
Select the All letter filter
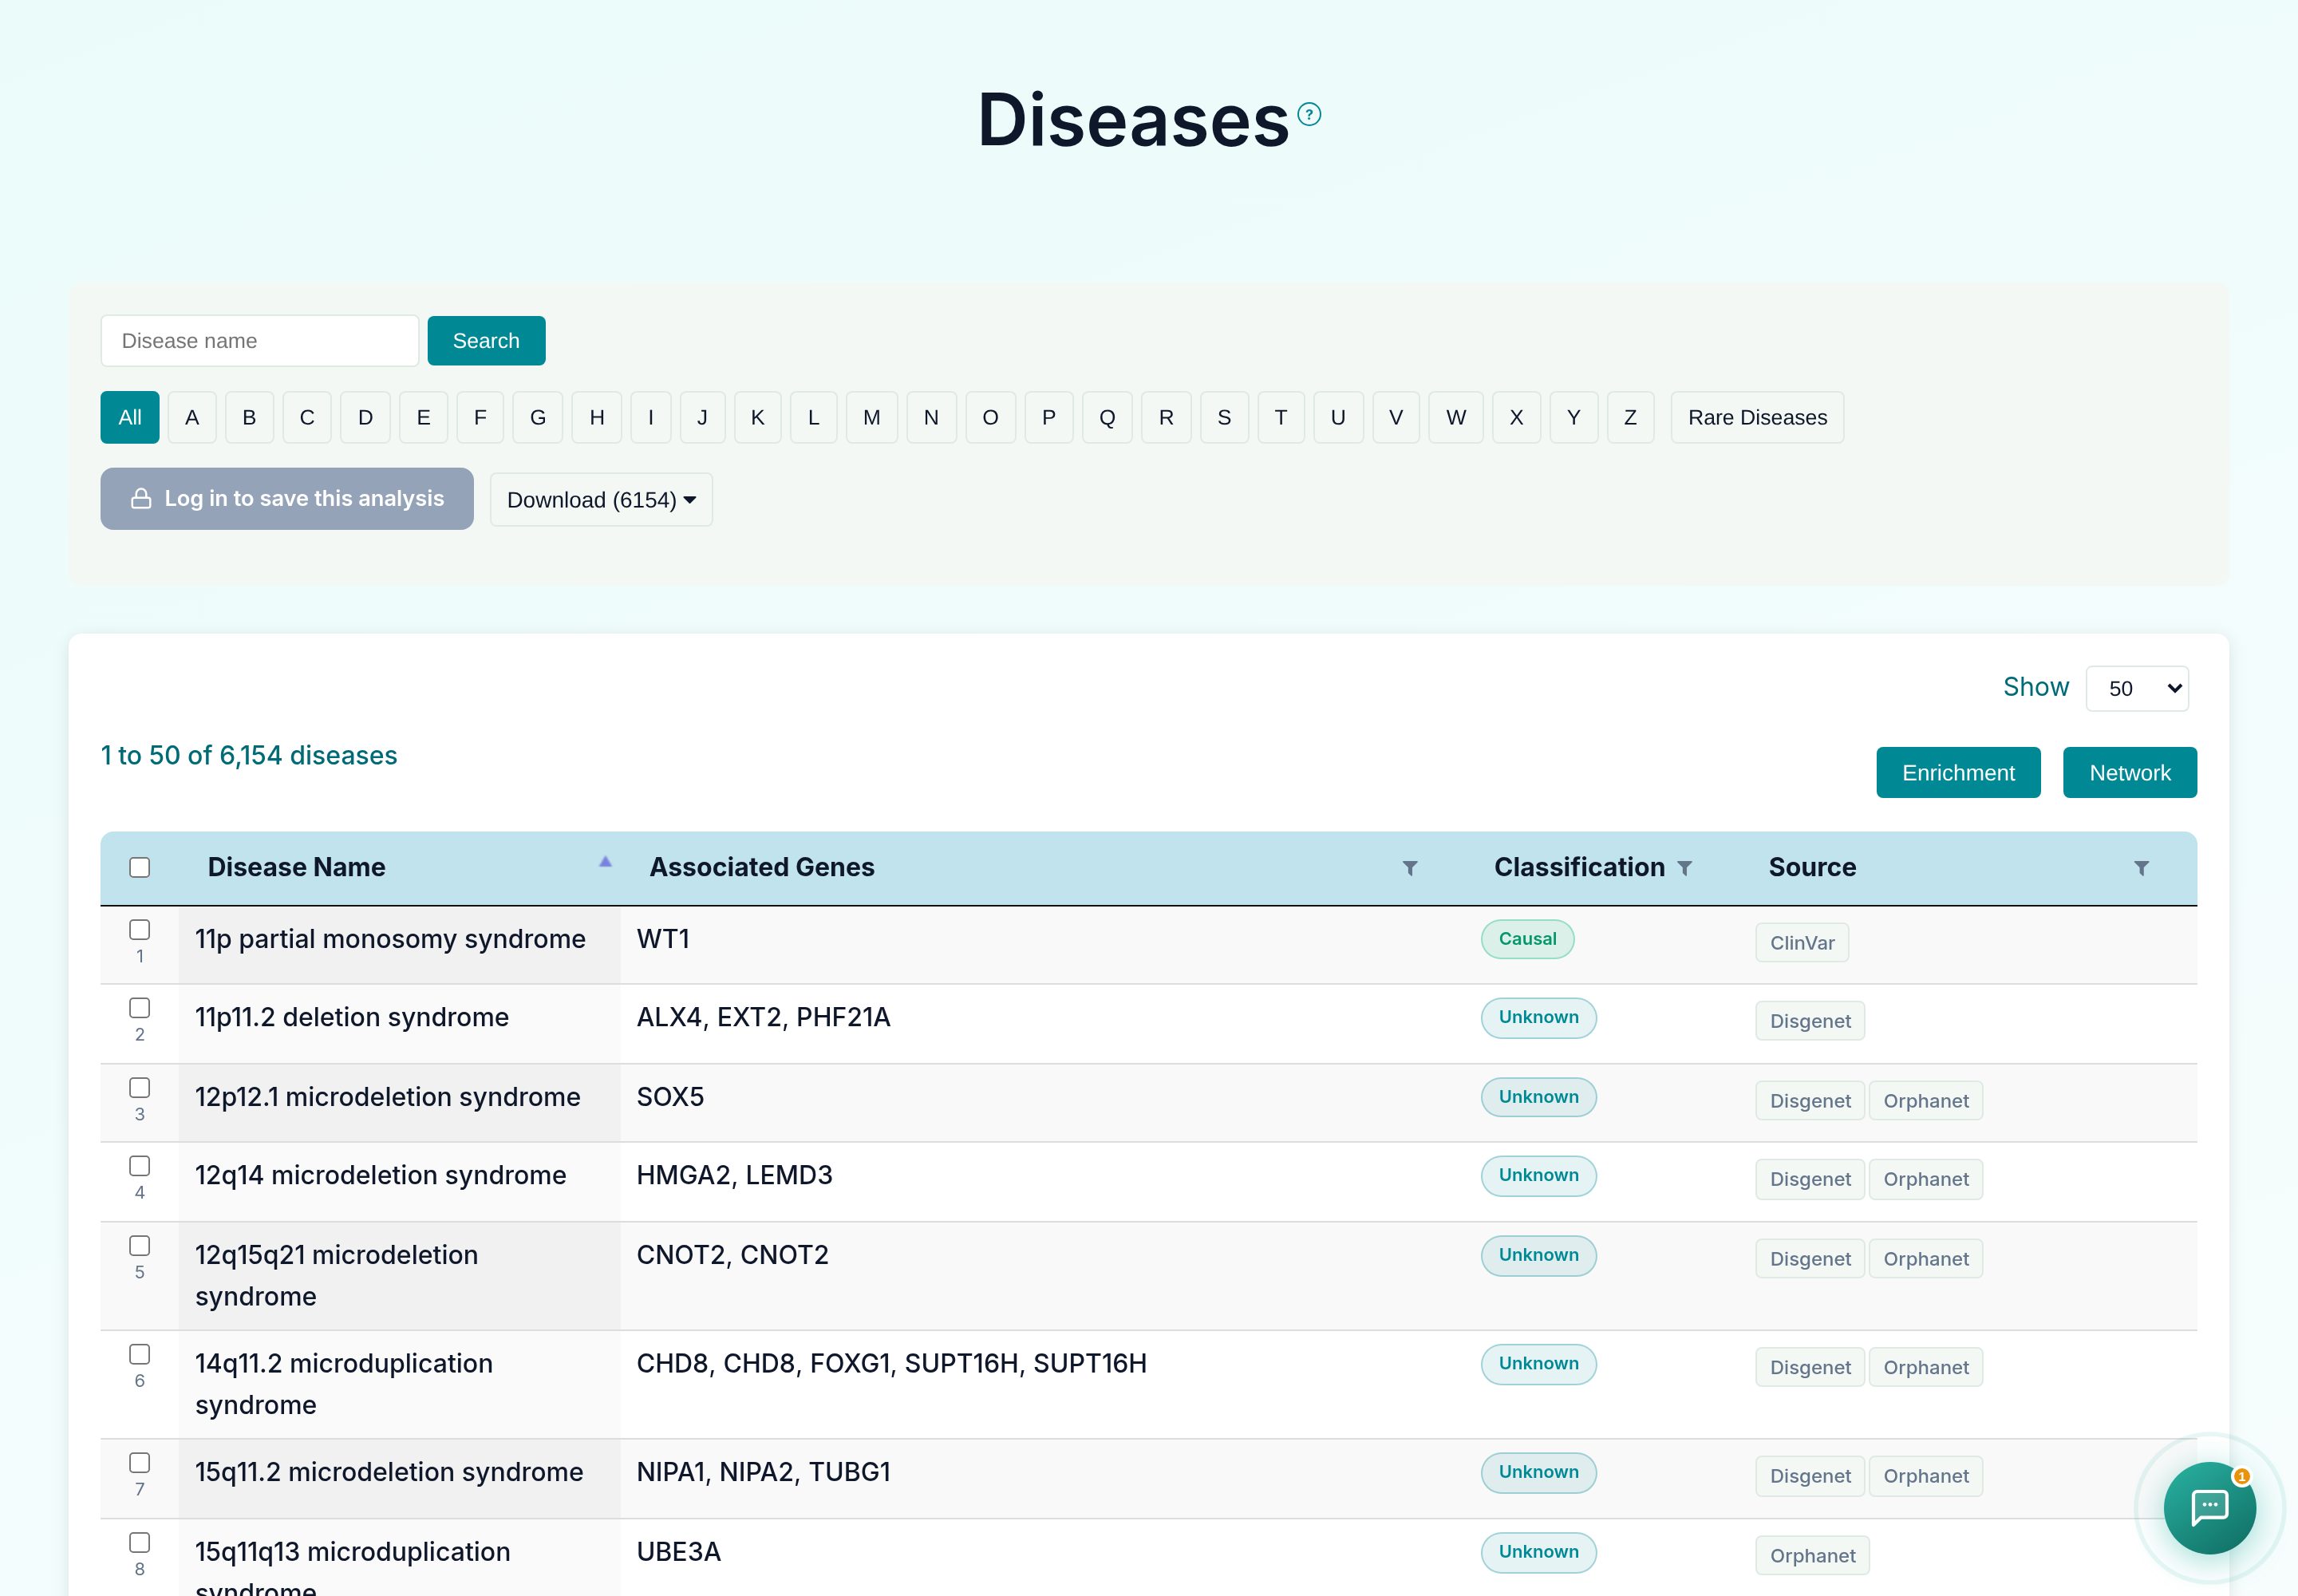pyautogui.click(x=130, y=417)
